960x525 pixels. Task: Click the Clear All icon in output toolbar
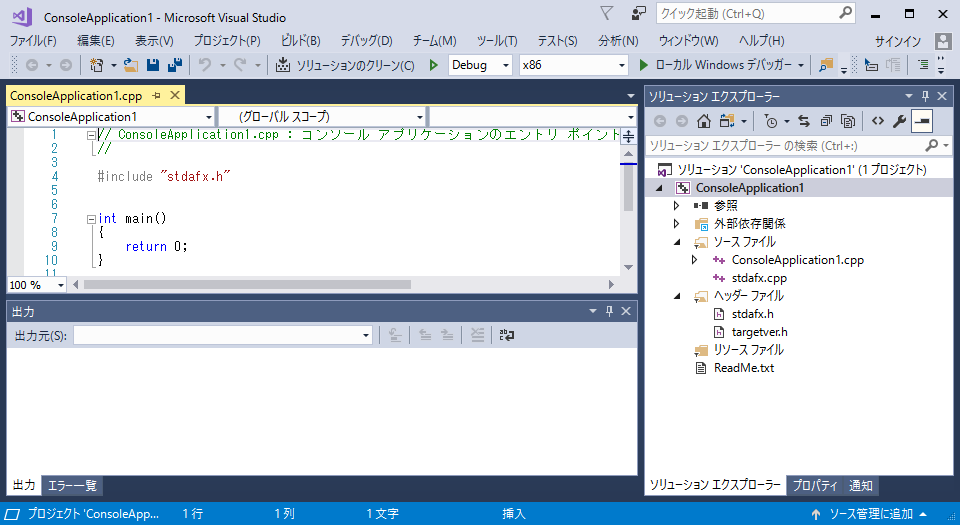pos(477,335)
